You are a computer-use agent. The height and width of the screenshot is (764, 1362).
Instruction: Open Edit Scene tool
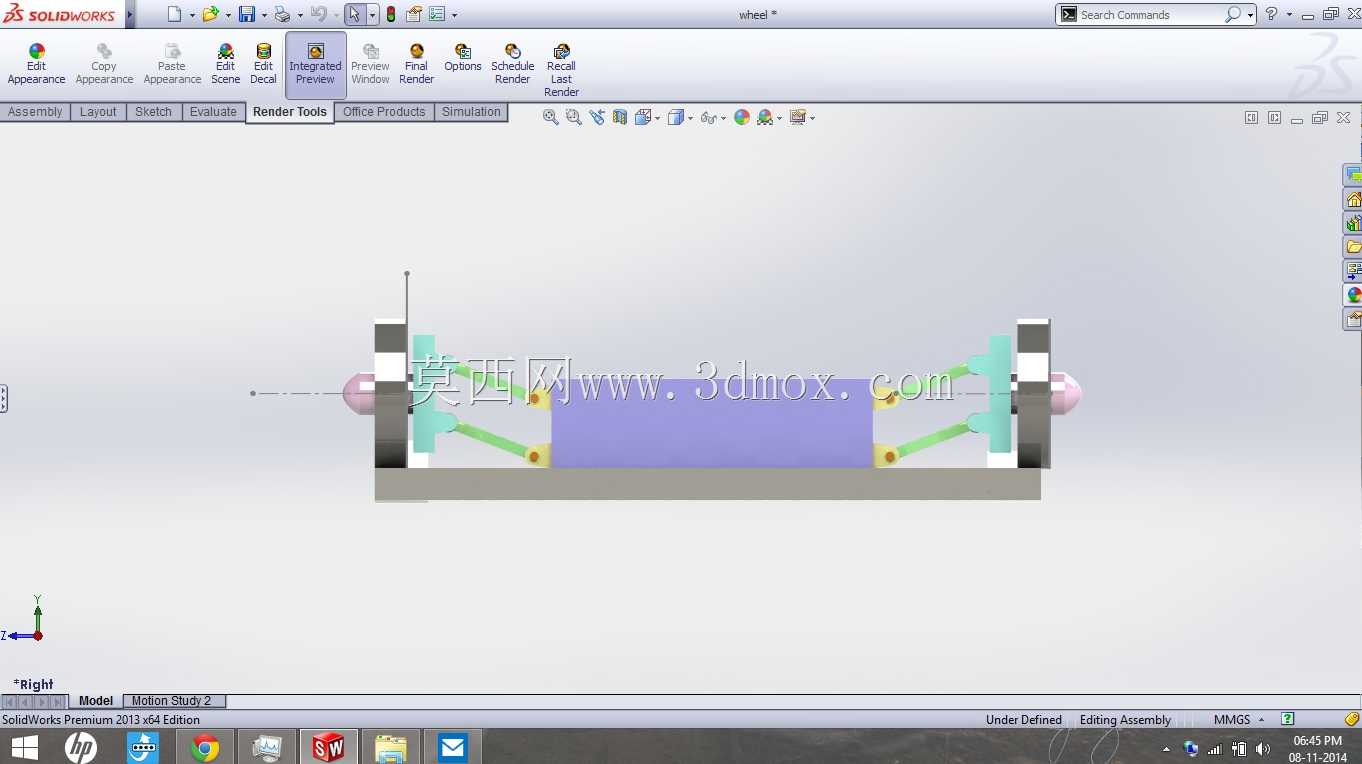coord(225,65)
